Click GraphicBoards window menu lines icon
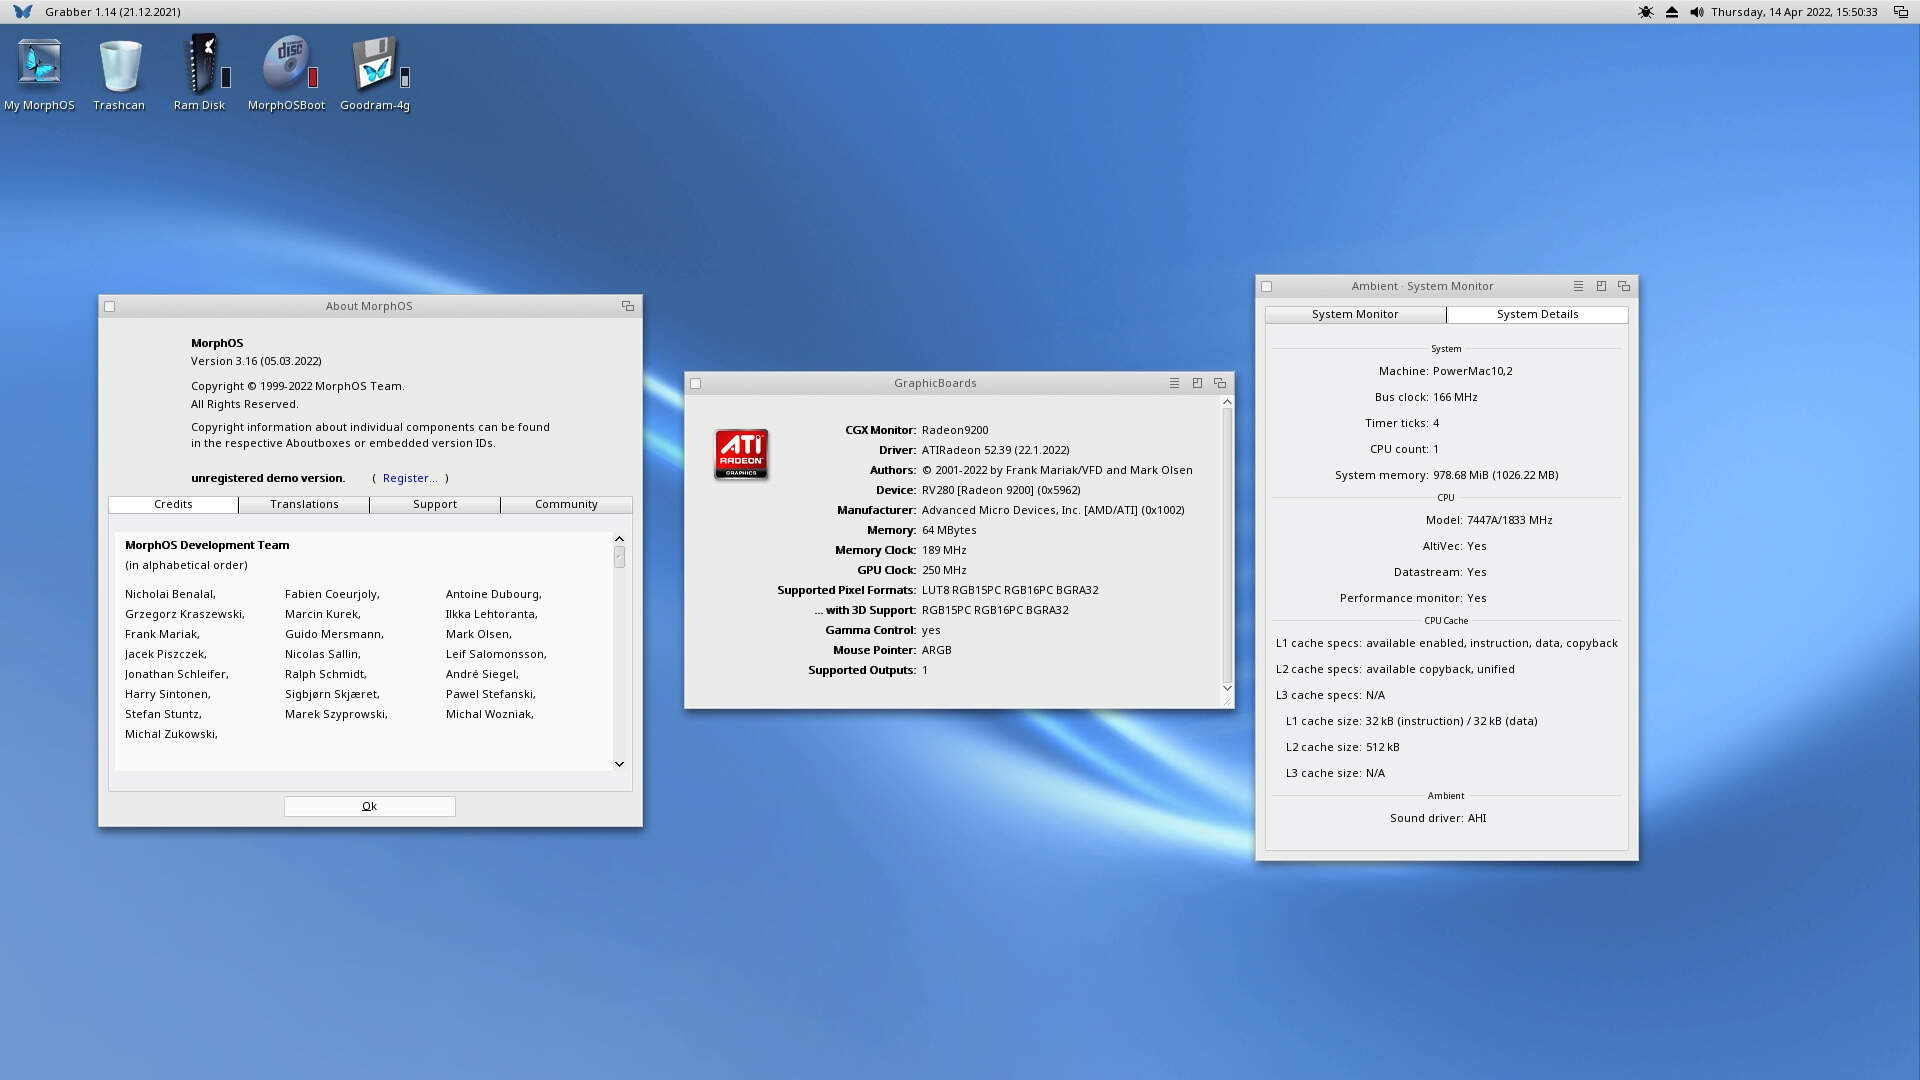The image size is (1920, 1080). coord(1174,383)
